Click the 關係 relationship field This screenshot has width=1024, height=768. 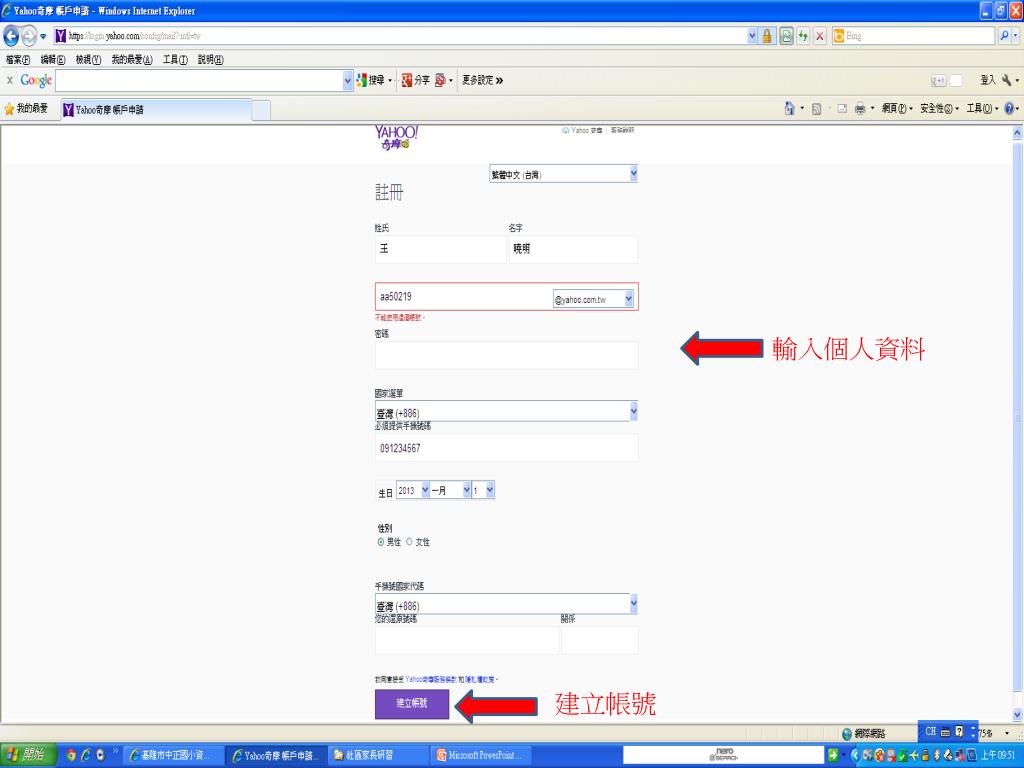[600, 640]
